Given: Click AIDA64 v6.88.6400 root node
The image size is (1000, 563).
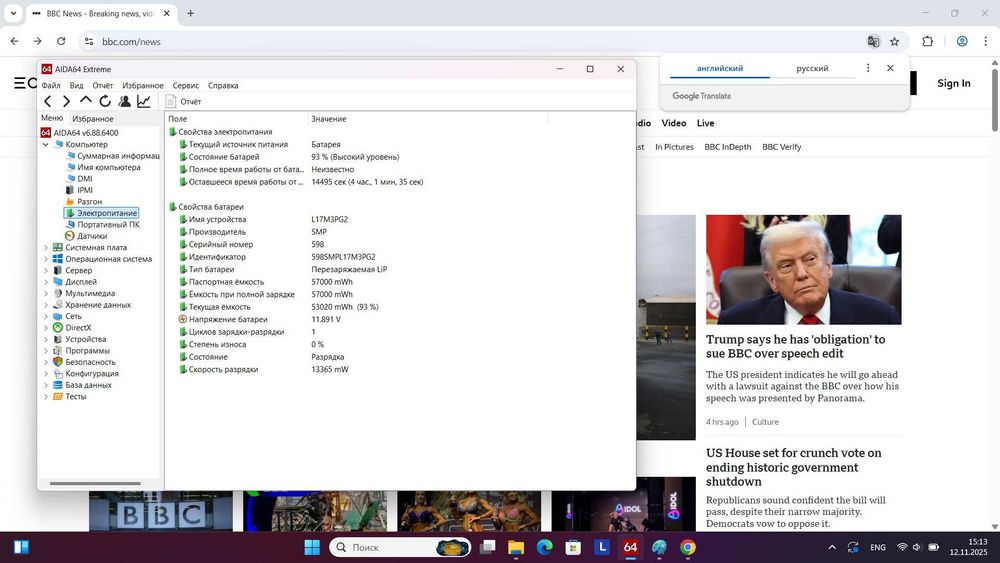Looking at the screenshot, I should tap(80, 133).
